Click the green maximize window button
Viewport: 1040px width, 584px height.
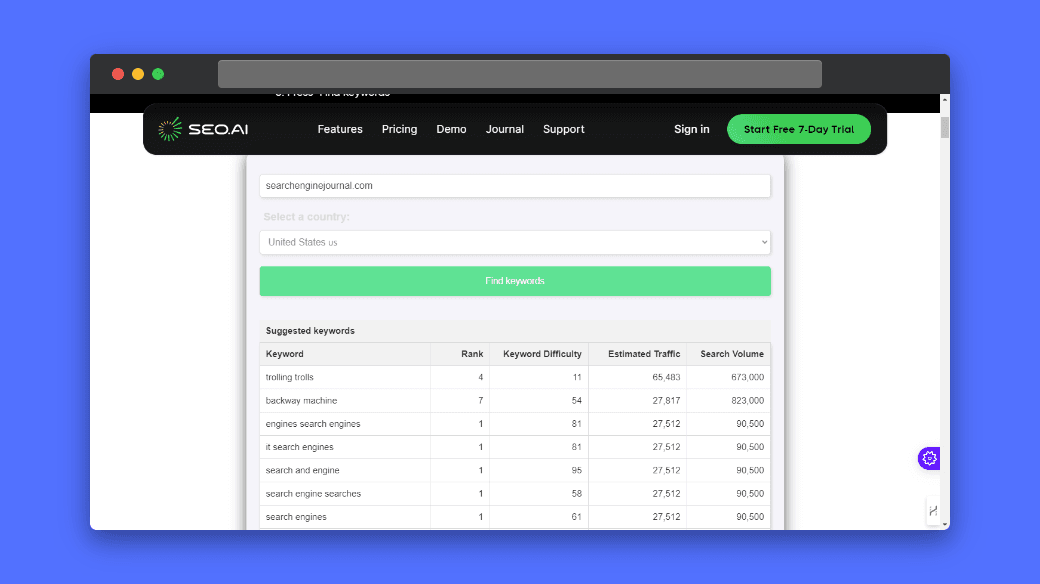(x=158, y=74)
